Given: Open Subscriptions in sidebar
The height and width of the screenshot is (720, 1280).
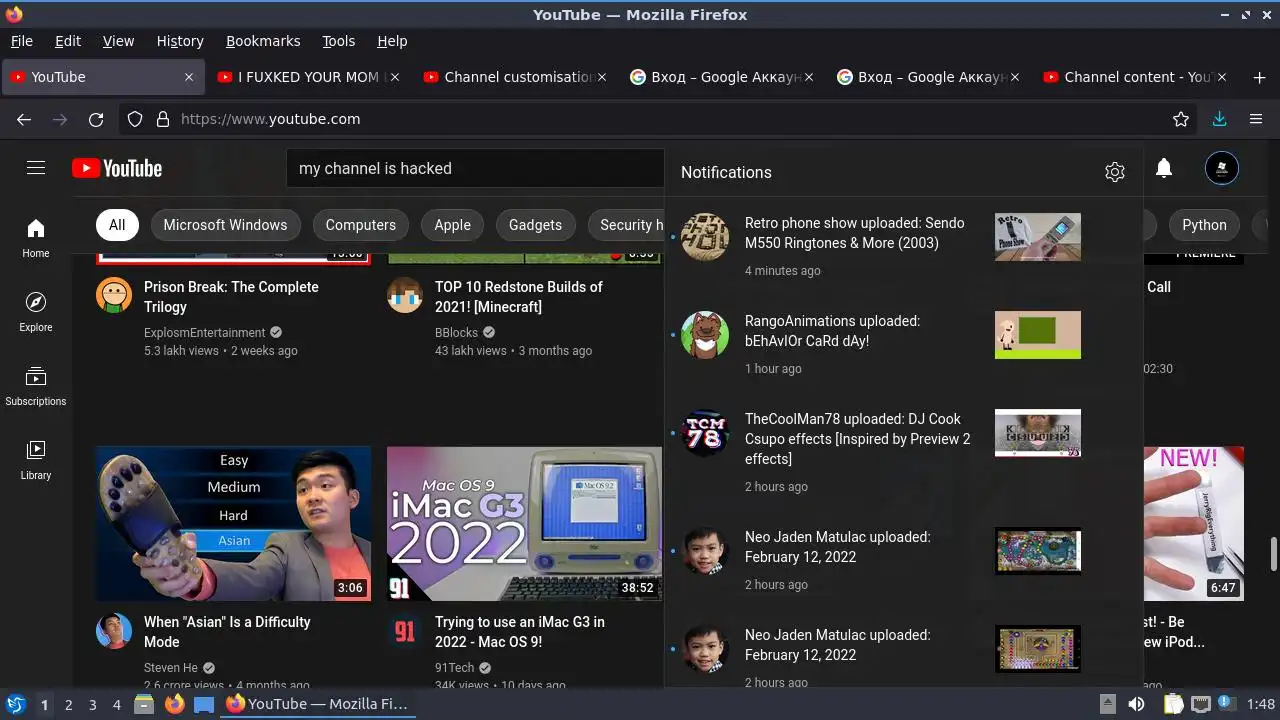Looking at the screenshot, I should tap(36, 386).
